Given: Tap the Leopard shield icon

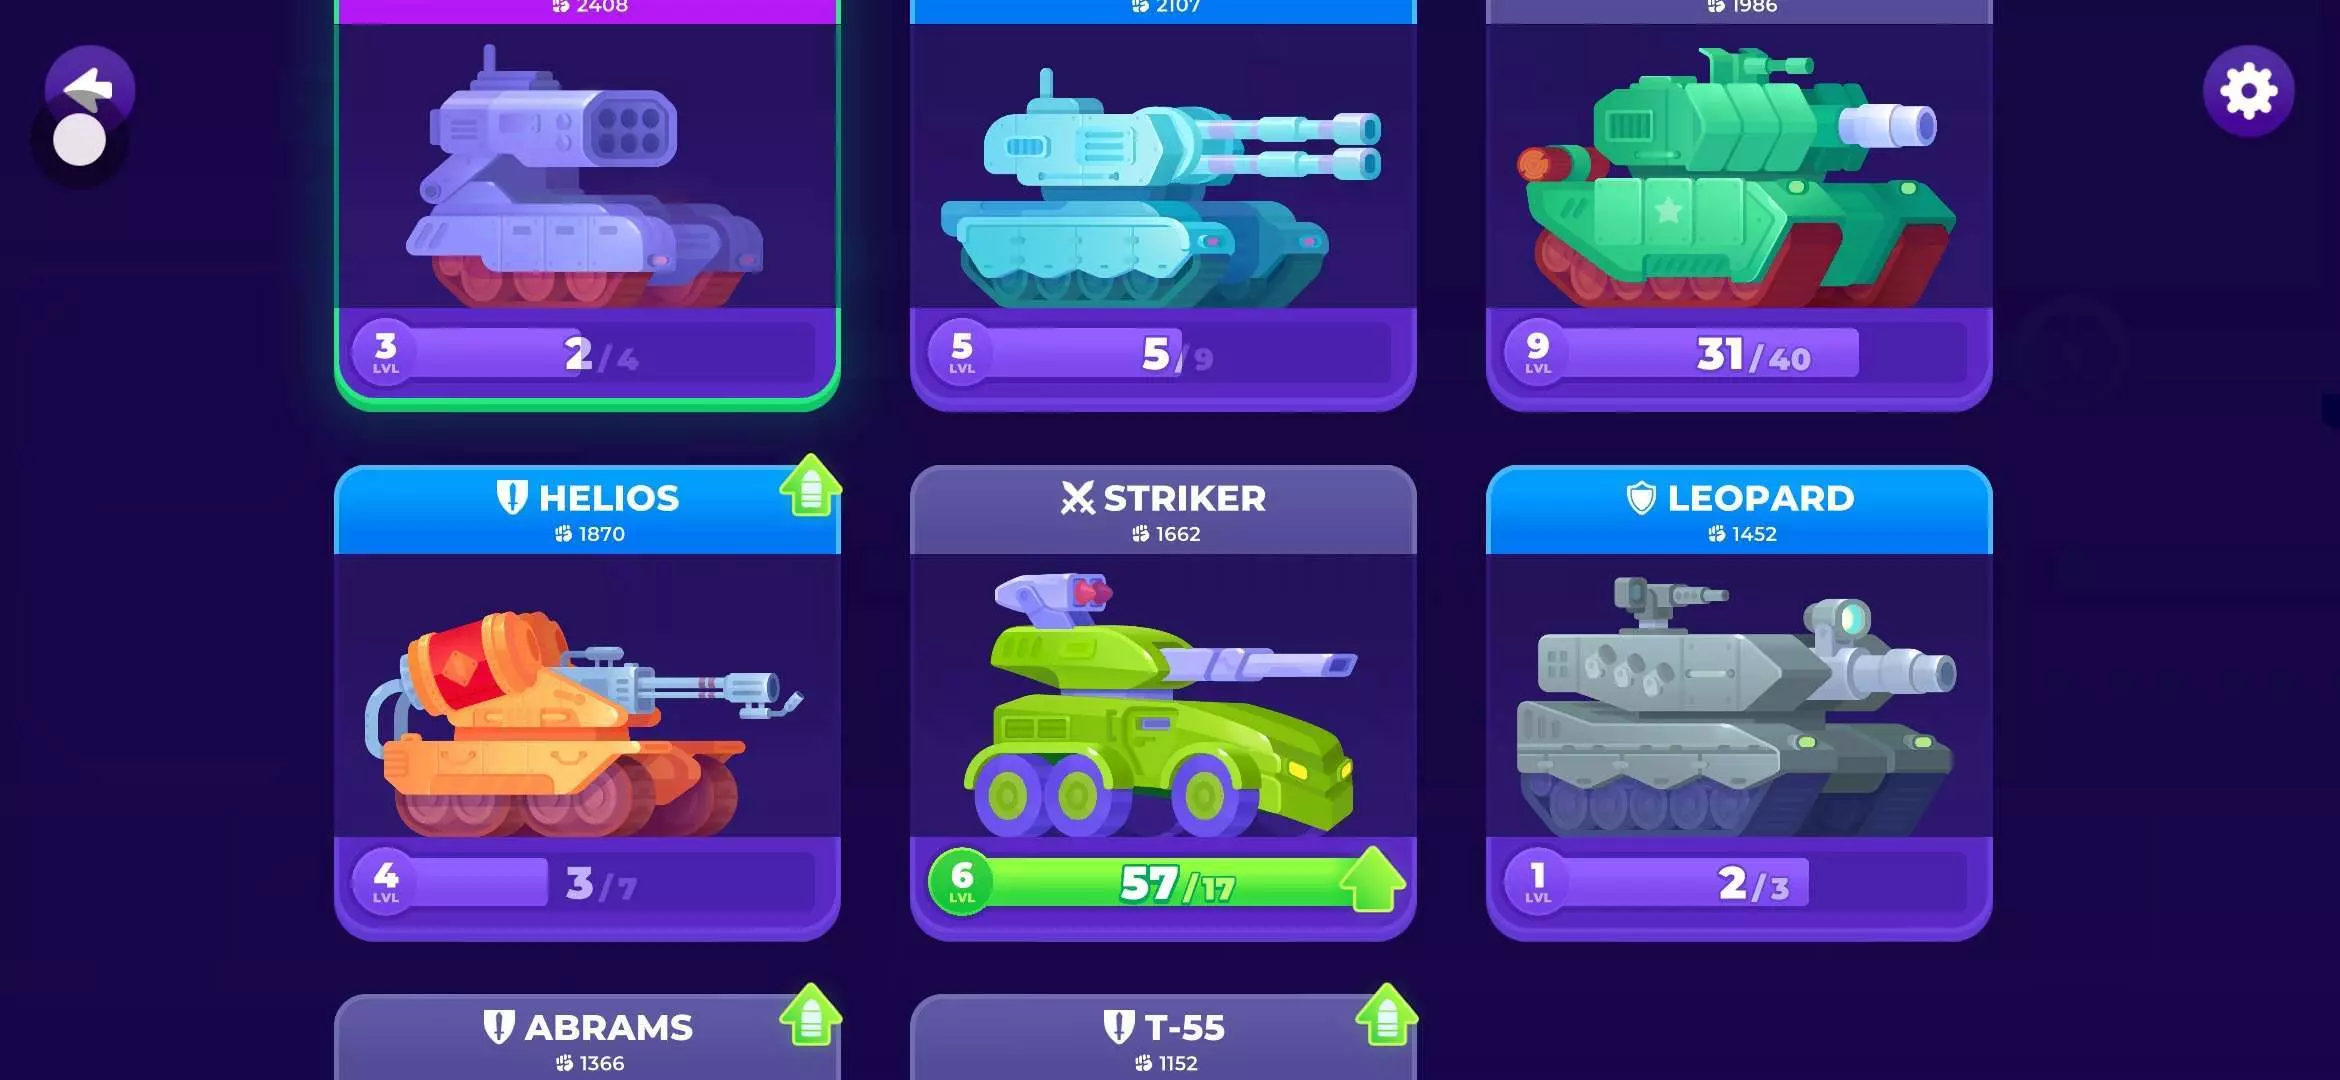Looking at the screenshot, I should pyautogui.click(x=1641, y=497).
